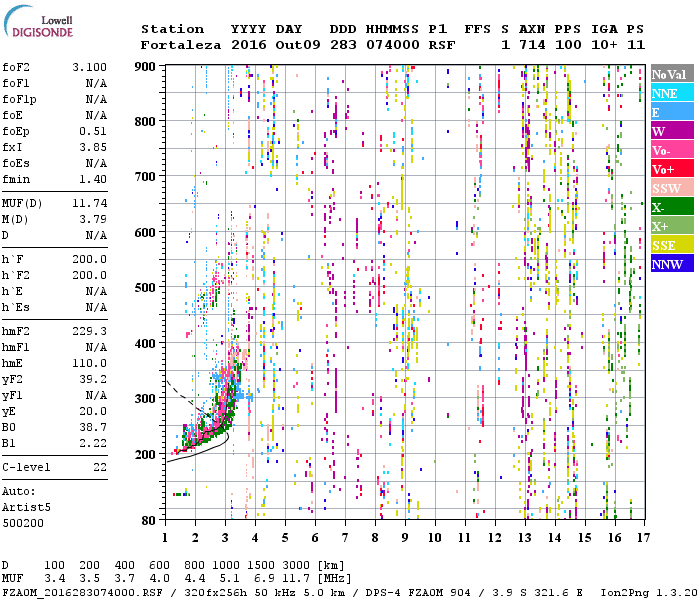Click the 17 MHz frequency axis label

tap(643, 538)
